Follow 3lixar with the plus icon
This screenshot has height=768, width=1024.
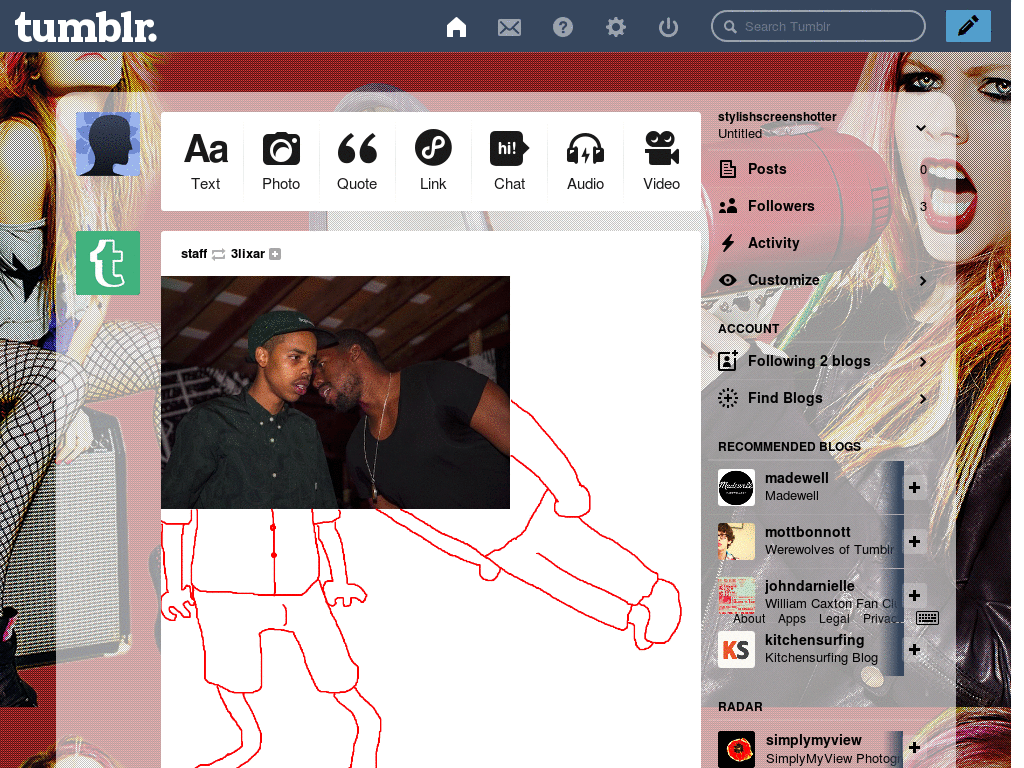pos(275,254)
